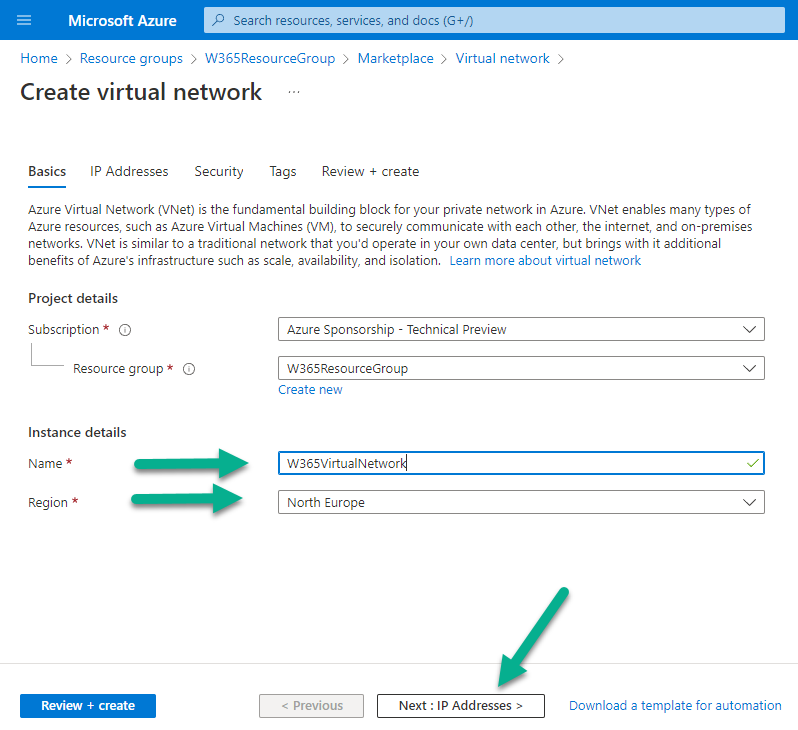Screen dimensions: 798x730
Task: Click the Create virtual network title
Action: (140, 92)
